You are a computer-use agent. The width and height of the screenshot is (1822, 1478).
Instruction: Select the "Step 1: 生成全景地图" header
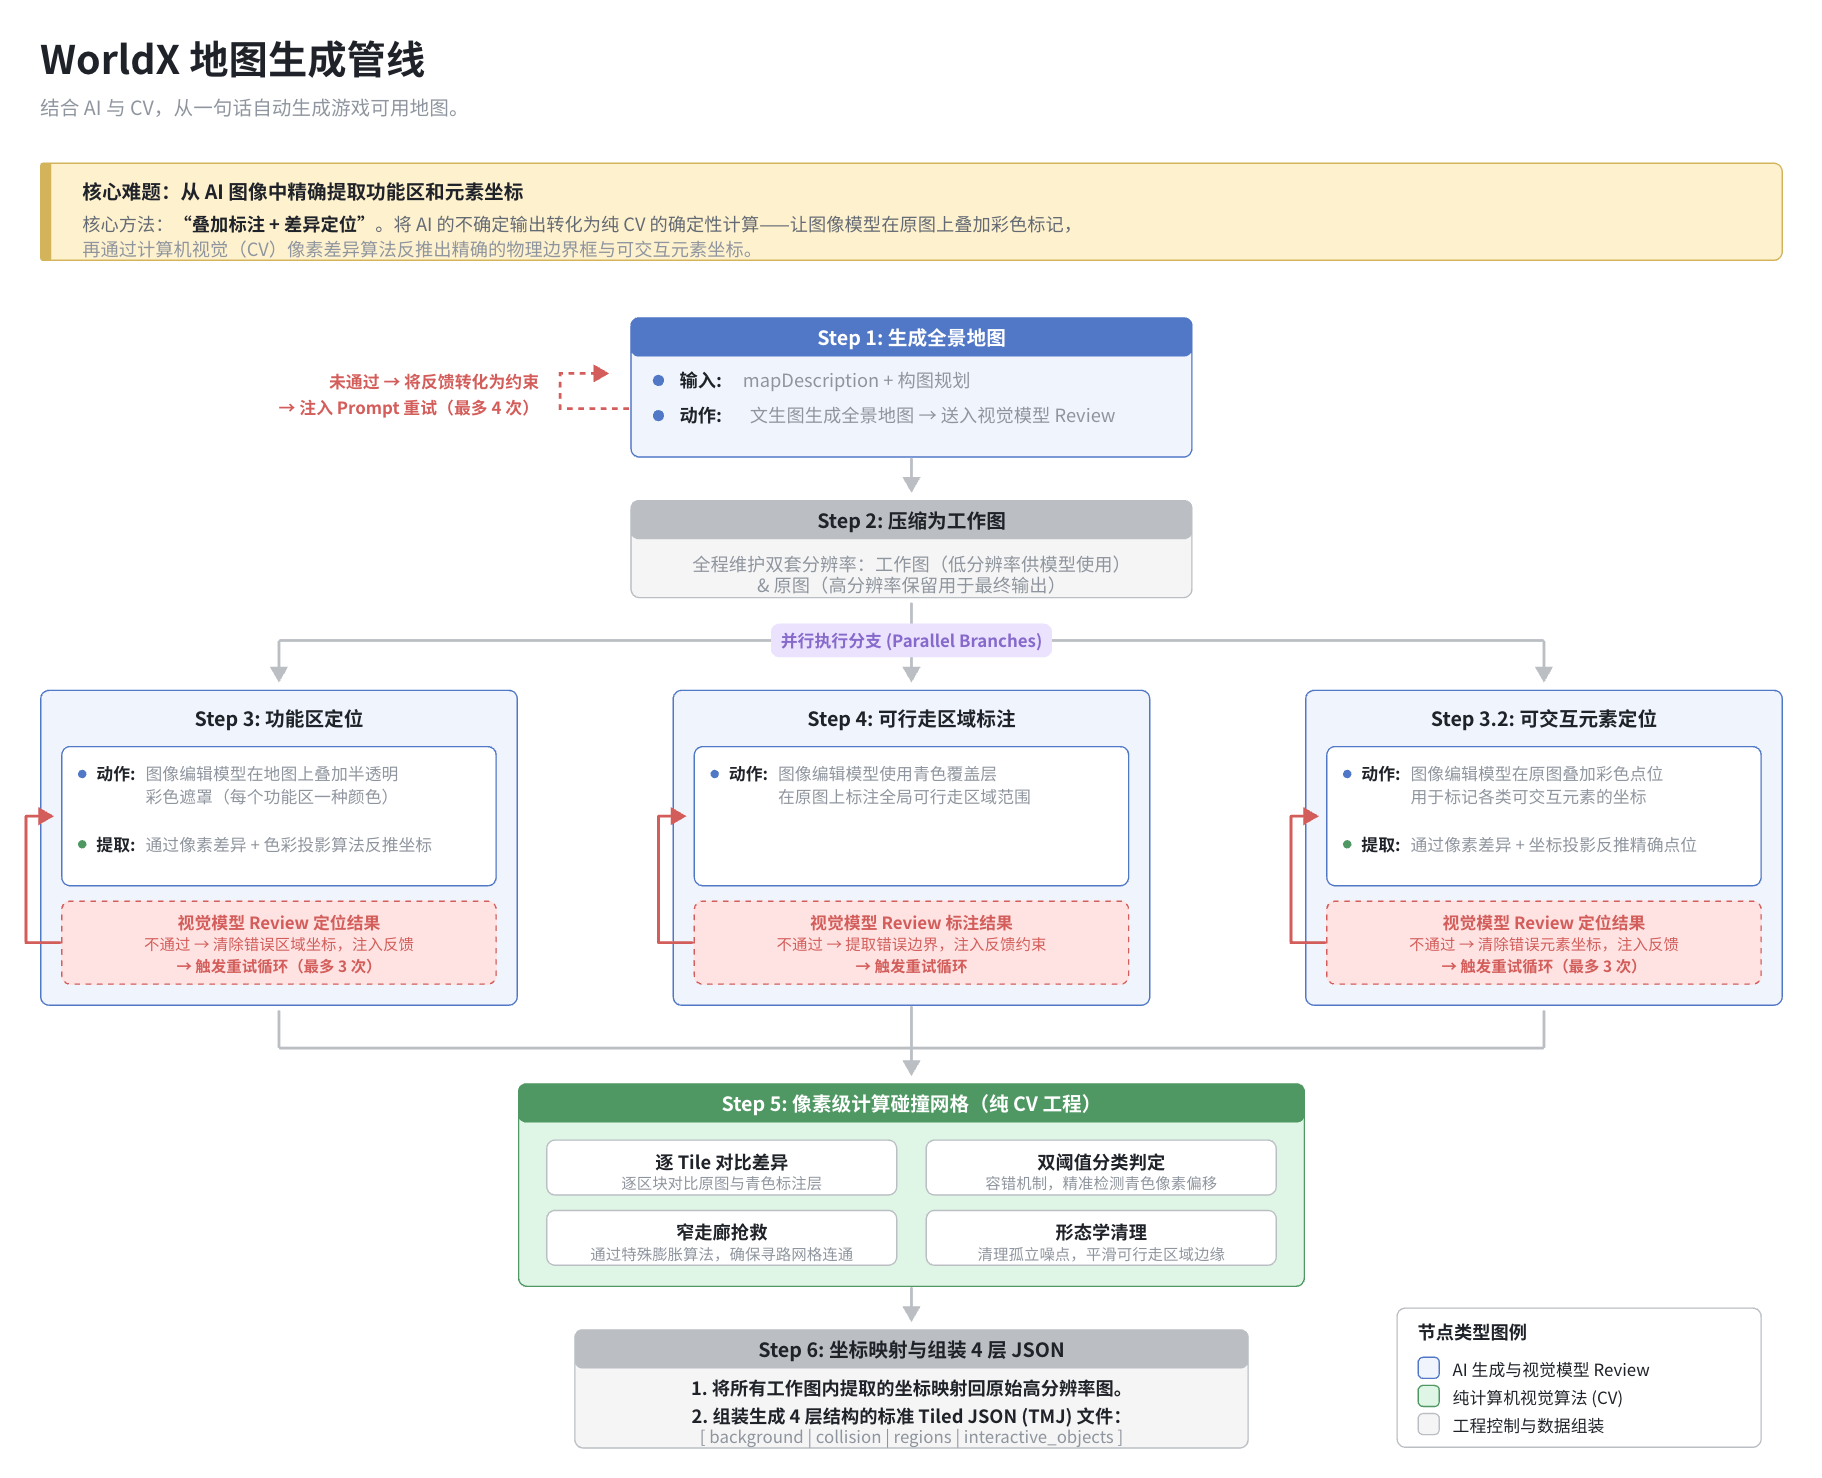pos(911,338)
